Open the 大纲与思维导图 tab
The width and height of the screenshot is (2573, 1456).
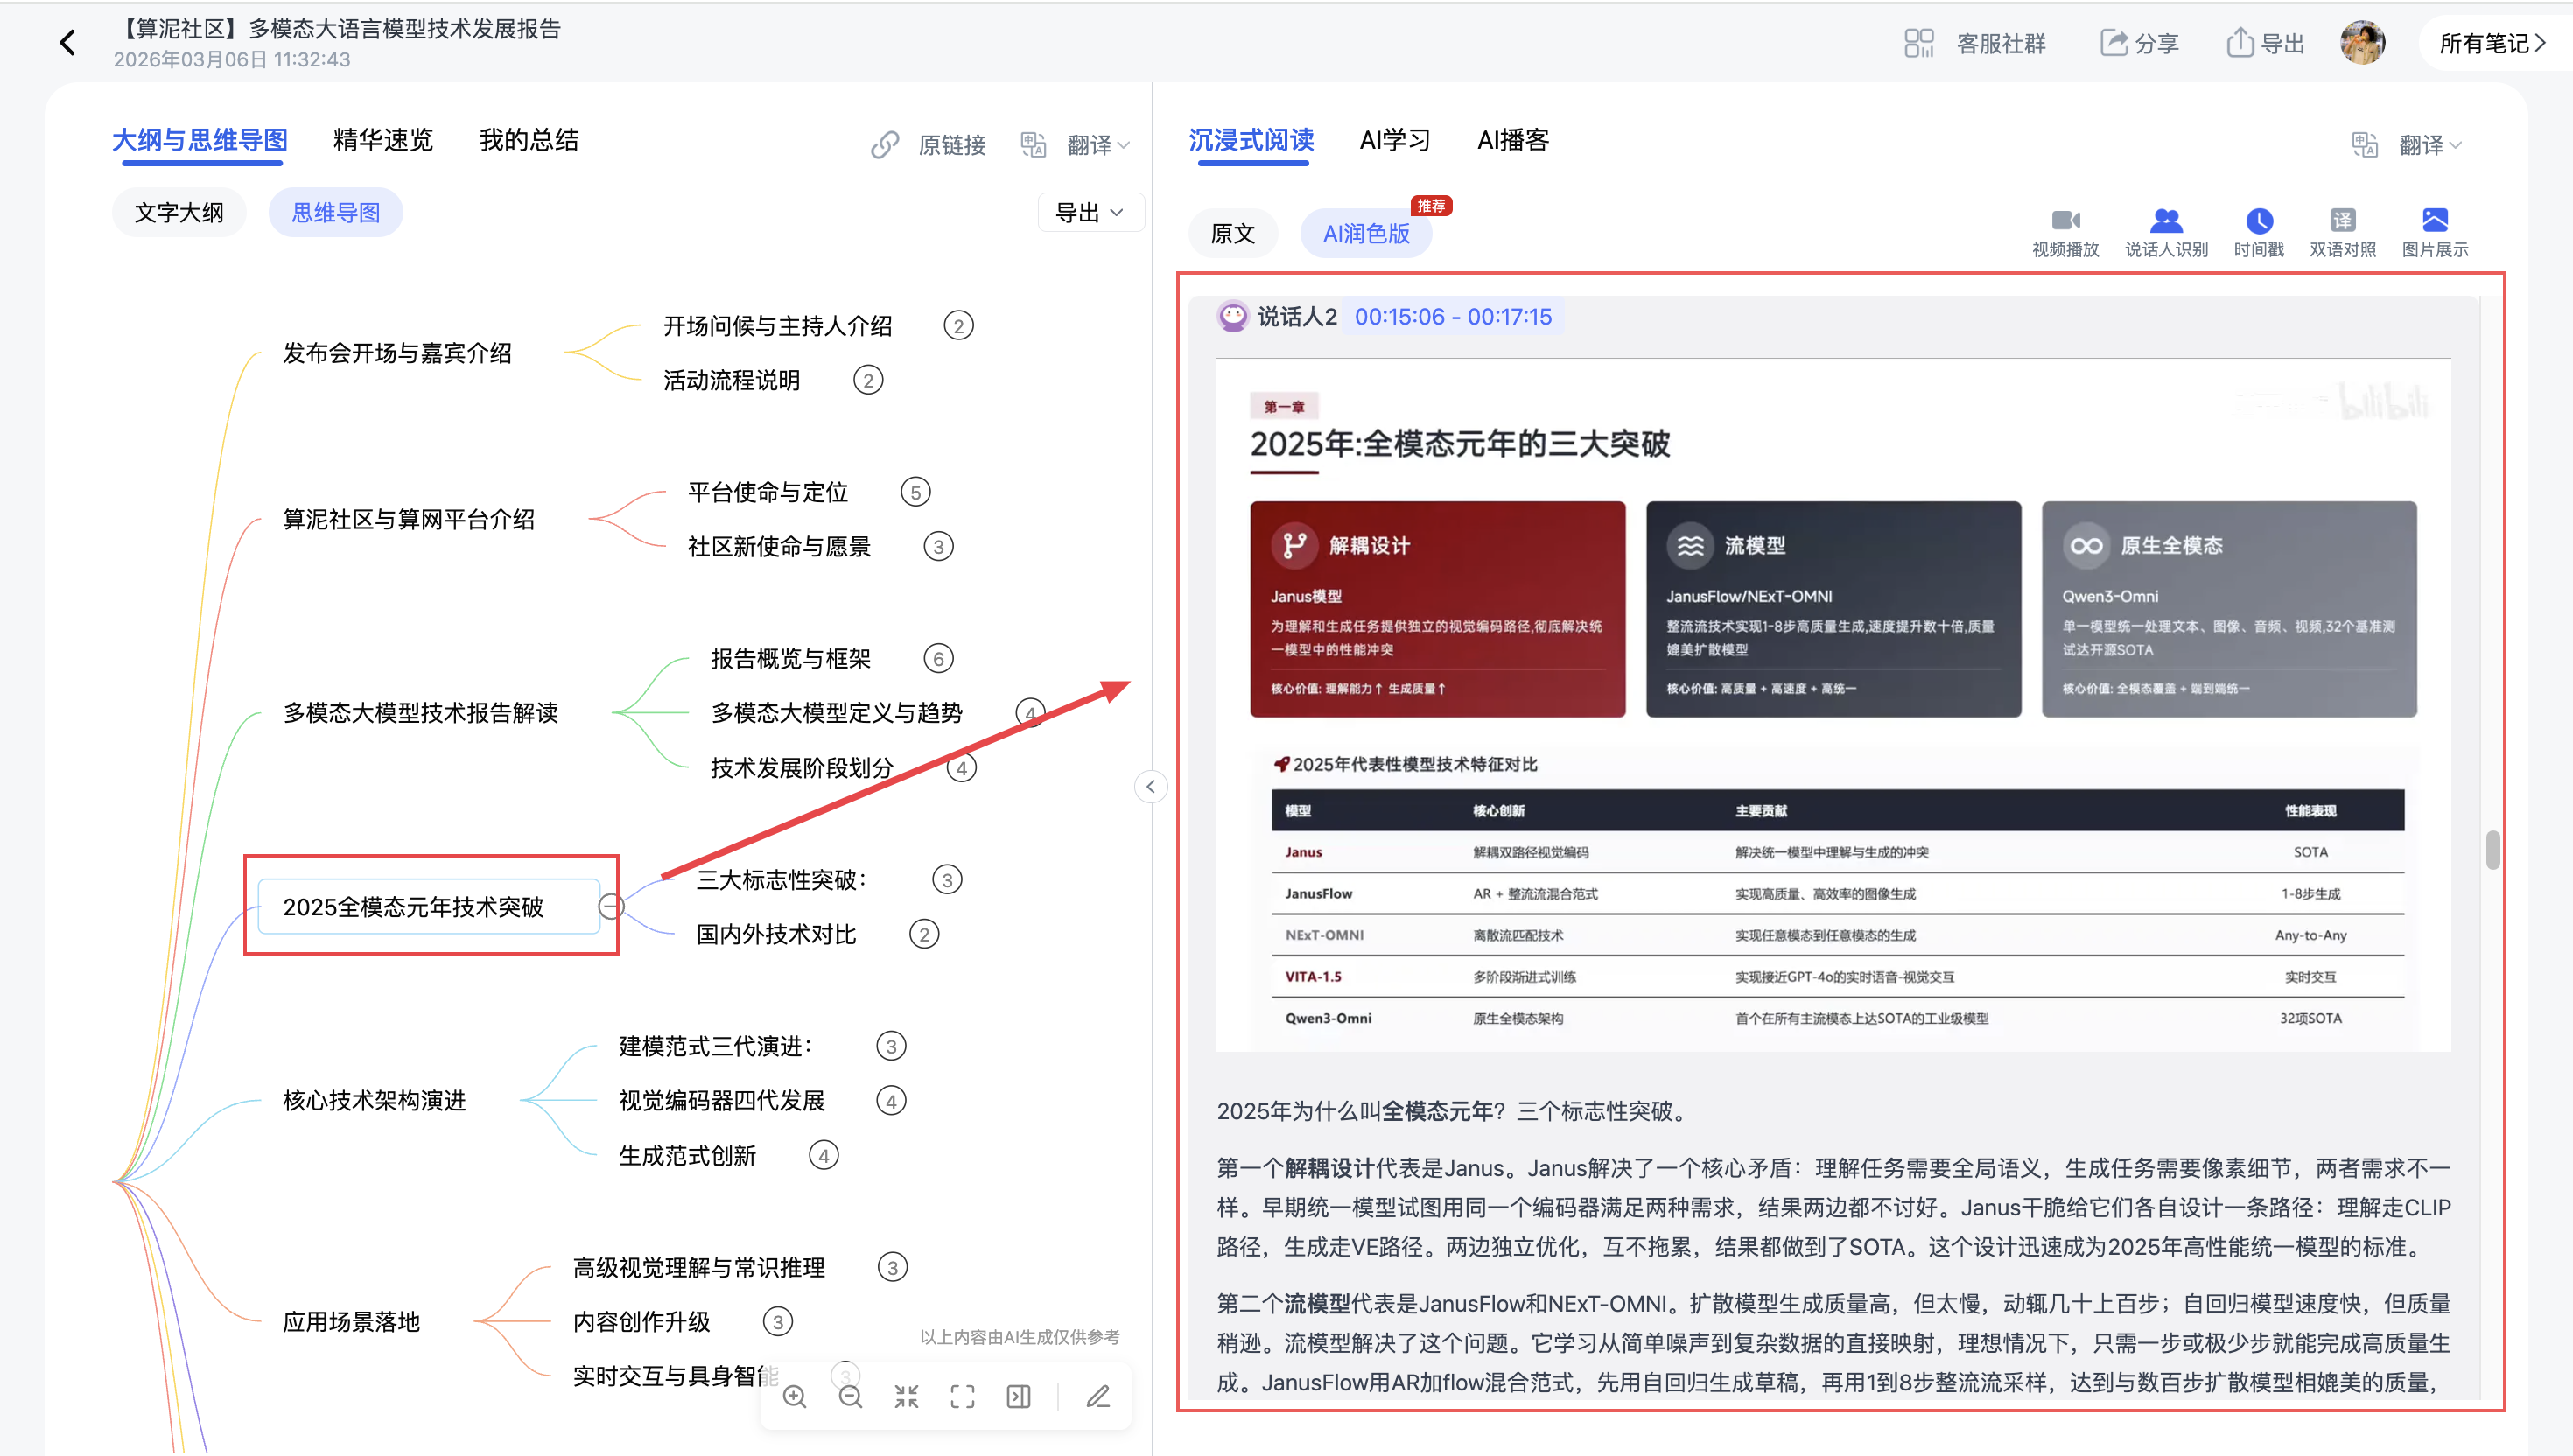[x=200, y=140]
